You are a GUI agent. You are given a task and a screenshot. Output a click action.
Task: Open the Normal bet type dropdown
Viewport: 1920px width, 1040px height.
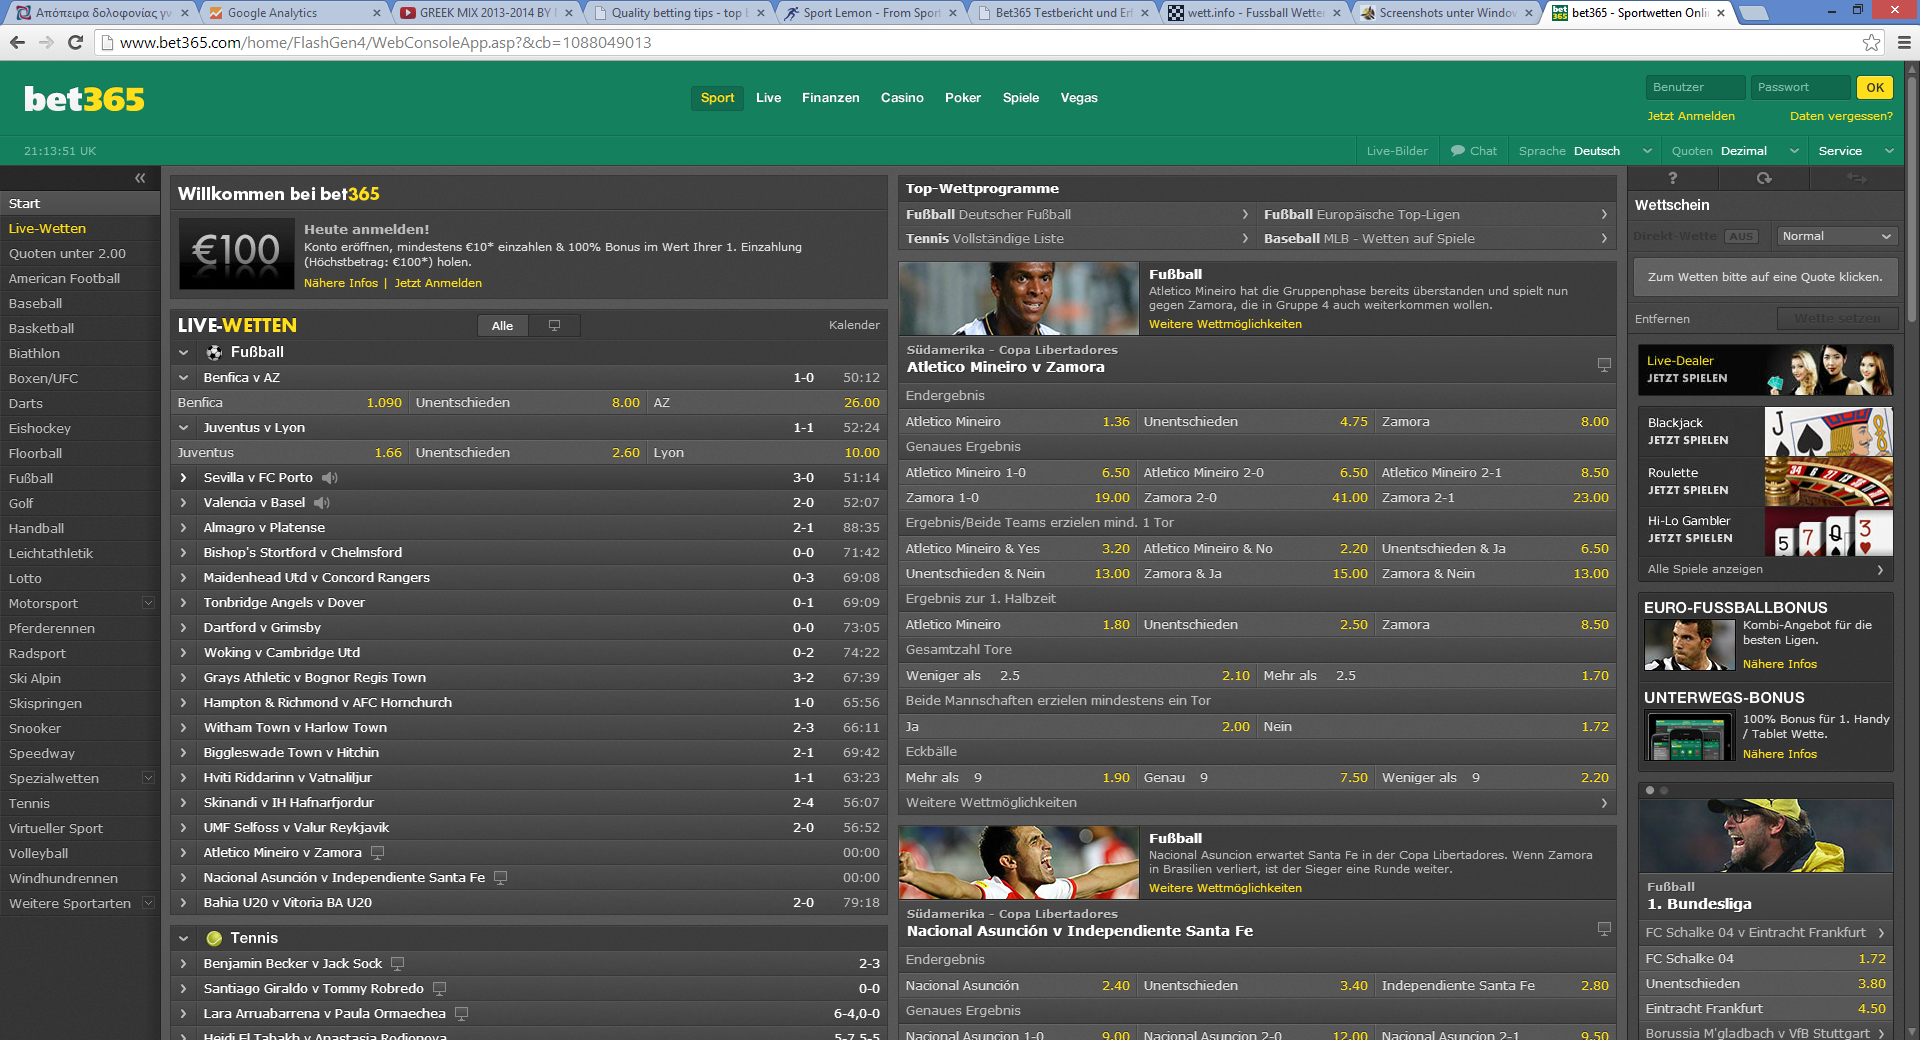pyautogui.click(x=1837, y=237)
